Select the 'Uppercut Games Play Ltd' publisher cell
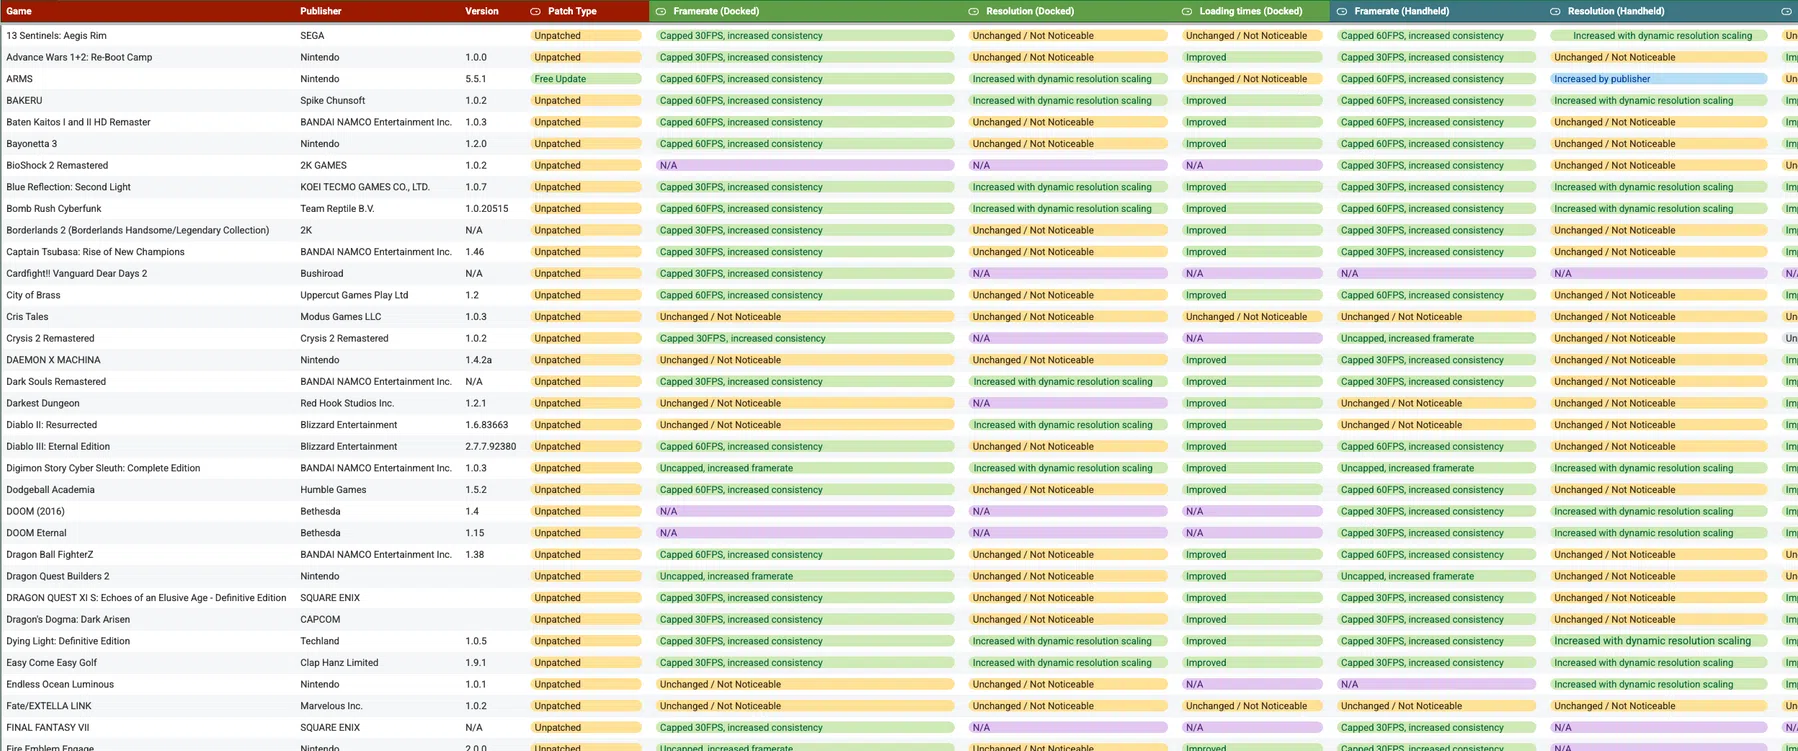This screenshot has height=751, width=1798. [x=354, y=296]
